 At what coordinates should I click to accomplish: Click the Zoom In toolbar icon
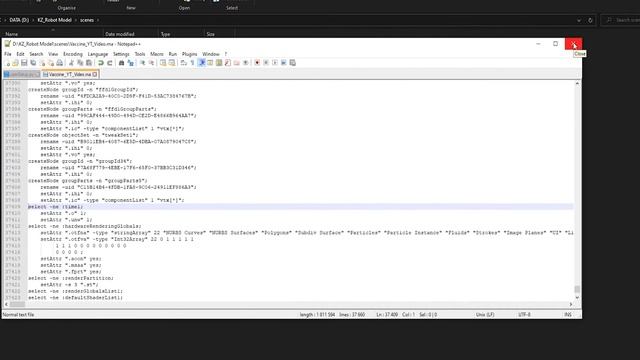pyautogui.click(x=142, y=63)
